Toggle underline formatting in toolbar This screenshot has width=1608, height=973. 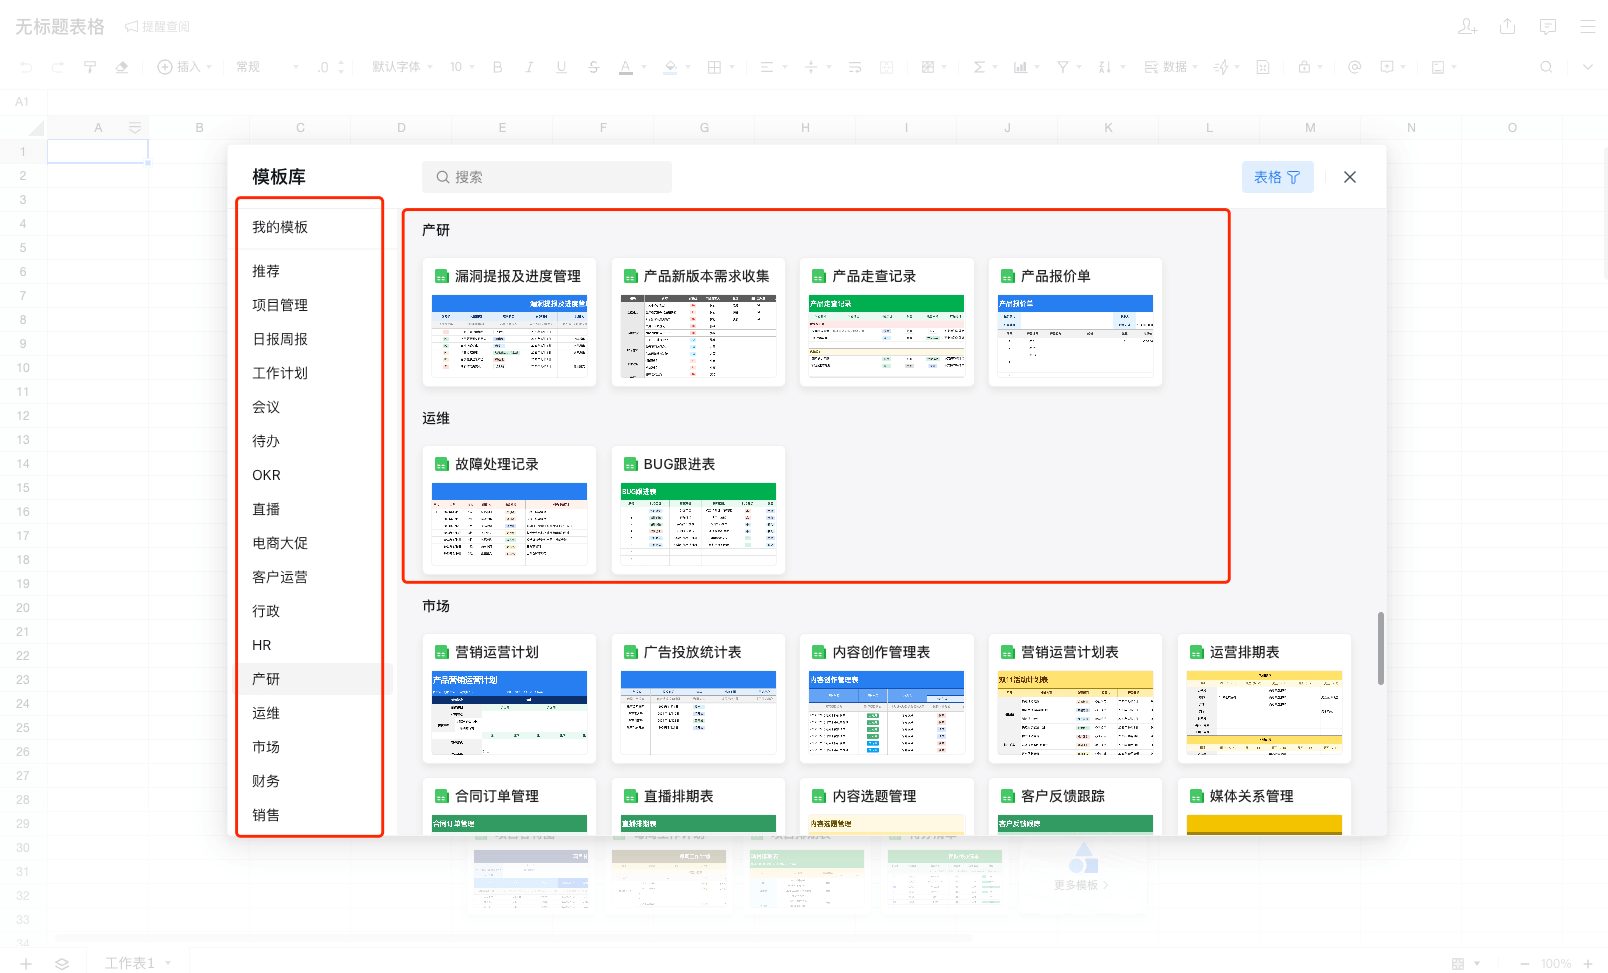pos(561,67)
